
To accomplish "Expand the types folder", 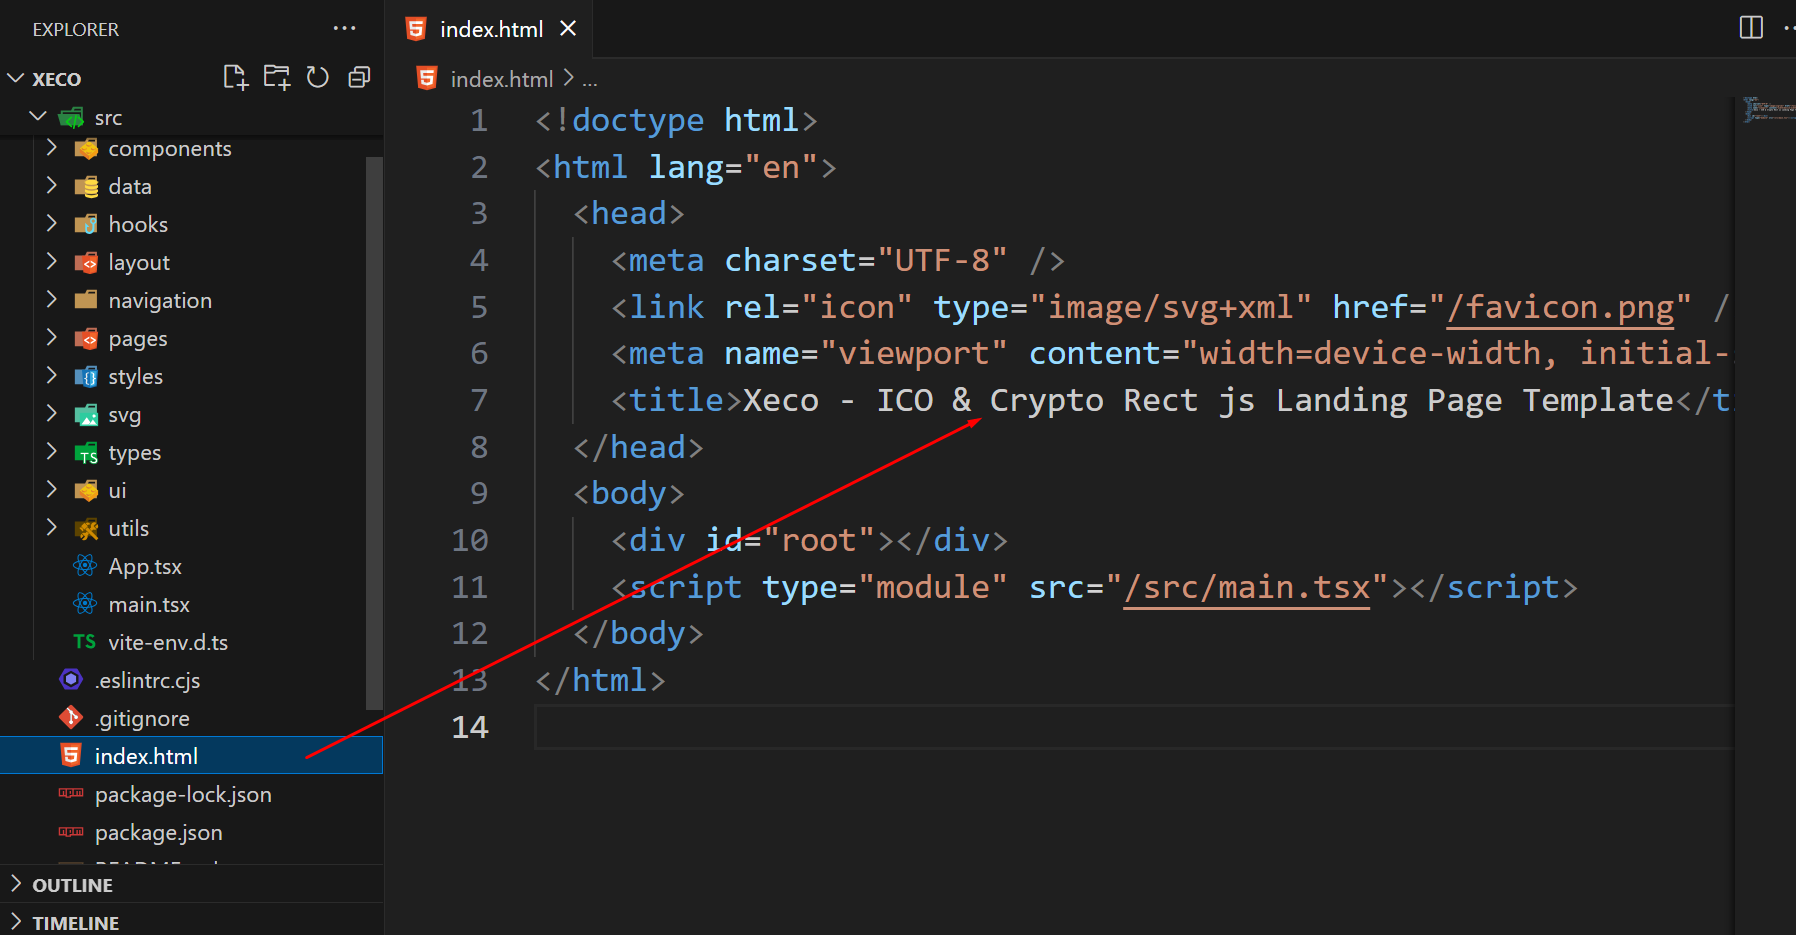I will [x=52, y=452].
